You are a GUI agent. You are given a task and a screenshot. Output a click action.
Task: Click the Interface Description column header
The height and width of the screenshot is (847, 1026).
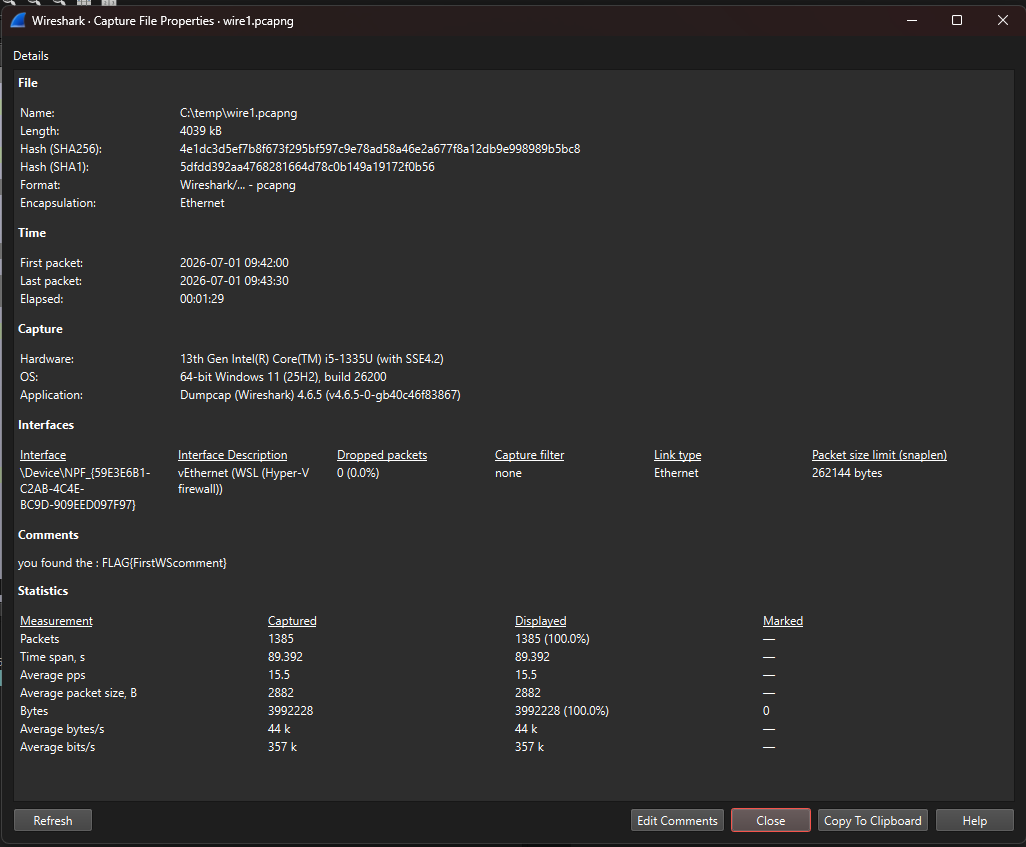tap(232, 455)
